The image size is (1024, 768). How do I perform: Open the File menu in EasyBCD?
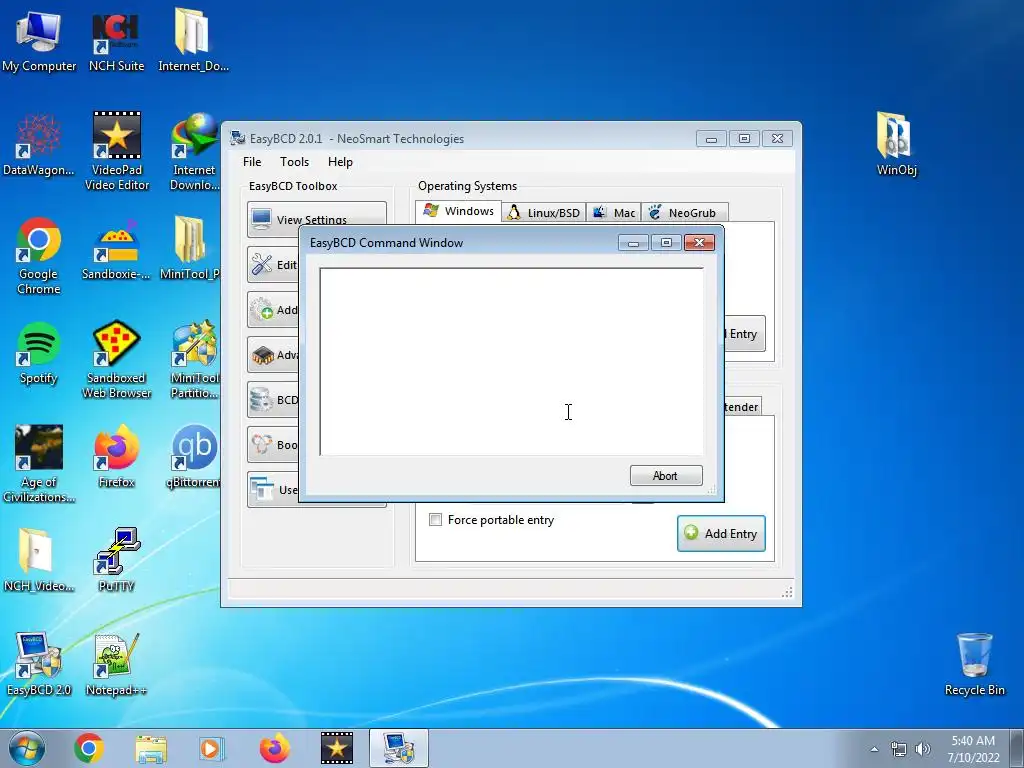pyautogui.click(x=252, y=162)
